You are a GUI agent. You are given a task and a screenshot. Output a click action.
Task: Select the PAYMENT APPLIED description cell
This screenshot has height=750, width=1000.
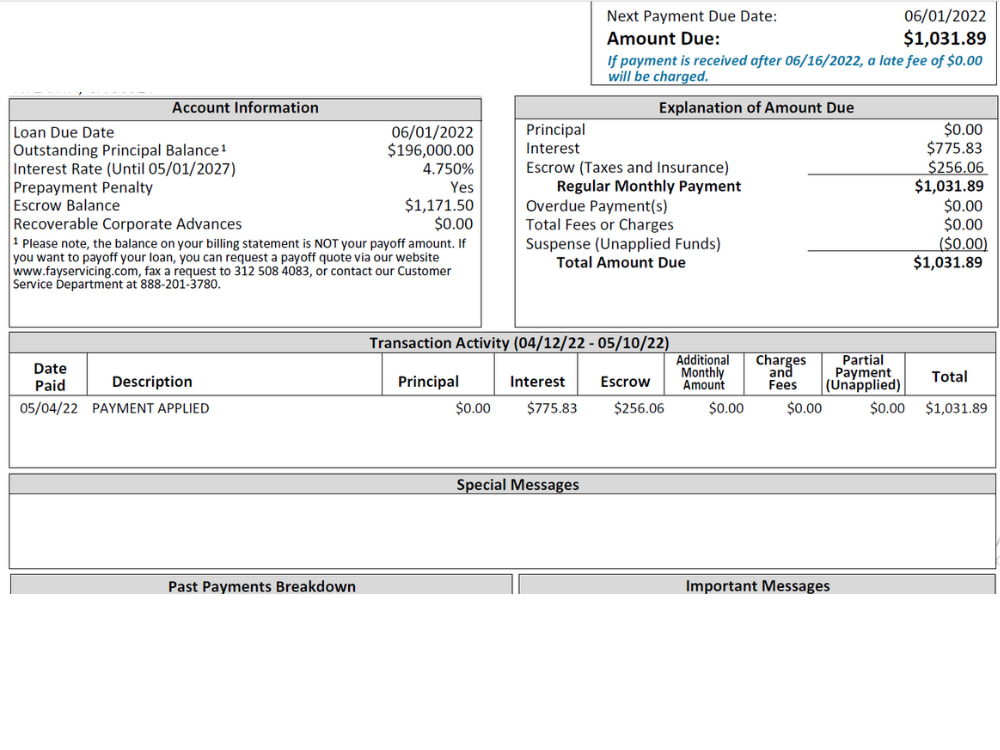click(151, 408)
